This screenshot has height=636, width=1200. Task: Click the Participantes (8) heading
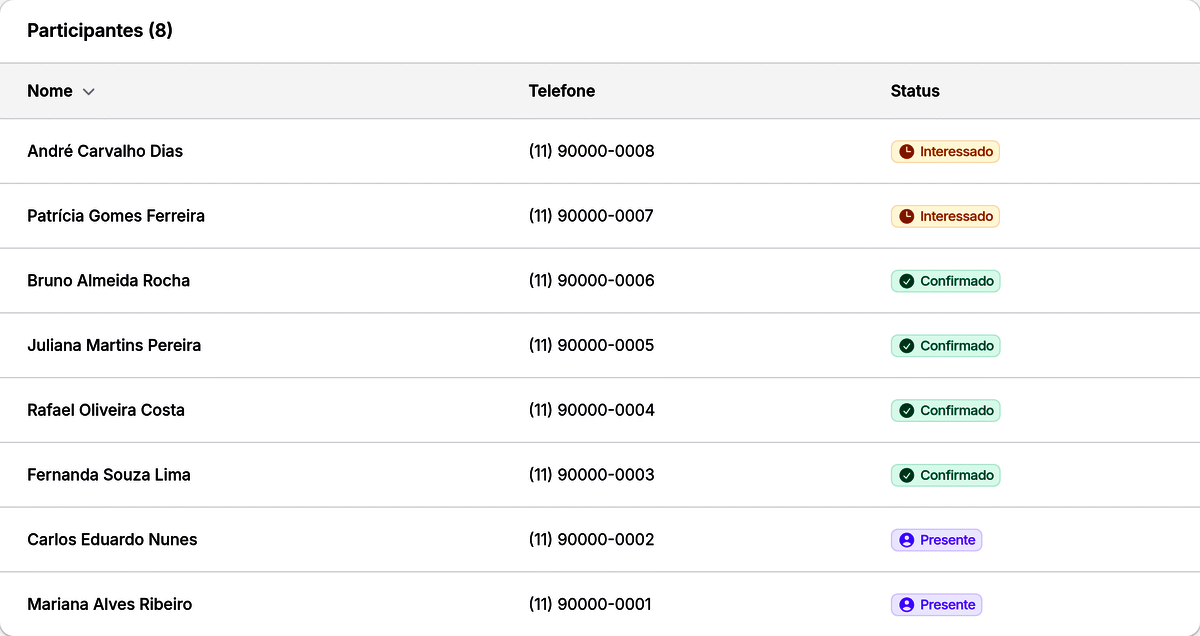[100, 31]
